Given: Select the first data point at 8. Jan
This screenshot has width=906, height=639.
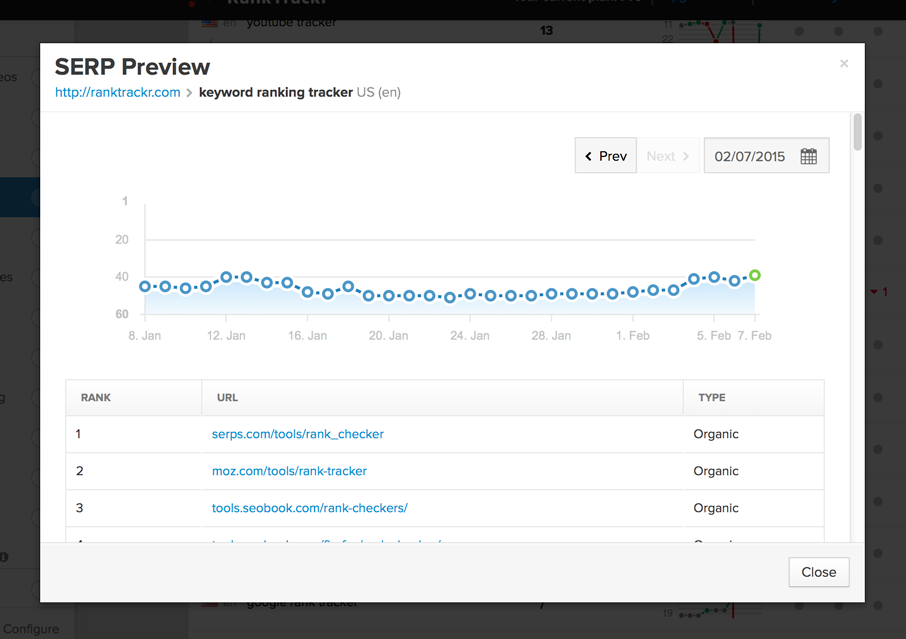Looking at the screenshot, I should pyautogui.click(x=145, y=286).
